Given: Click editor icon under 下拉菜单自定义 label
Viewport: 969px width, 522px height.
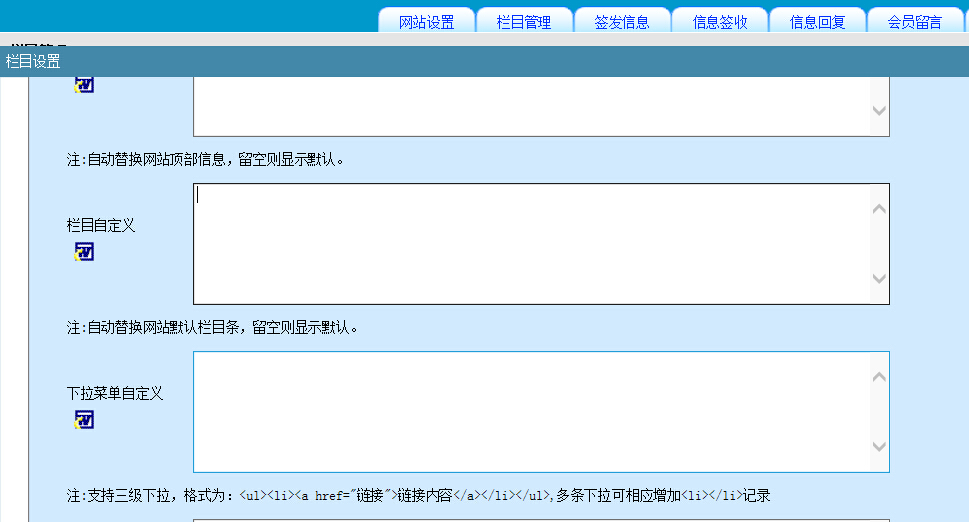Looking at the screenshot, I should (84, 421).
